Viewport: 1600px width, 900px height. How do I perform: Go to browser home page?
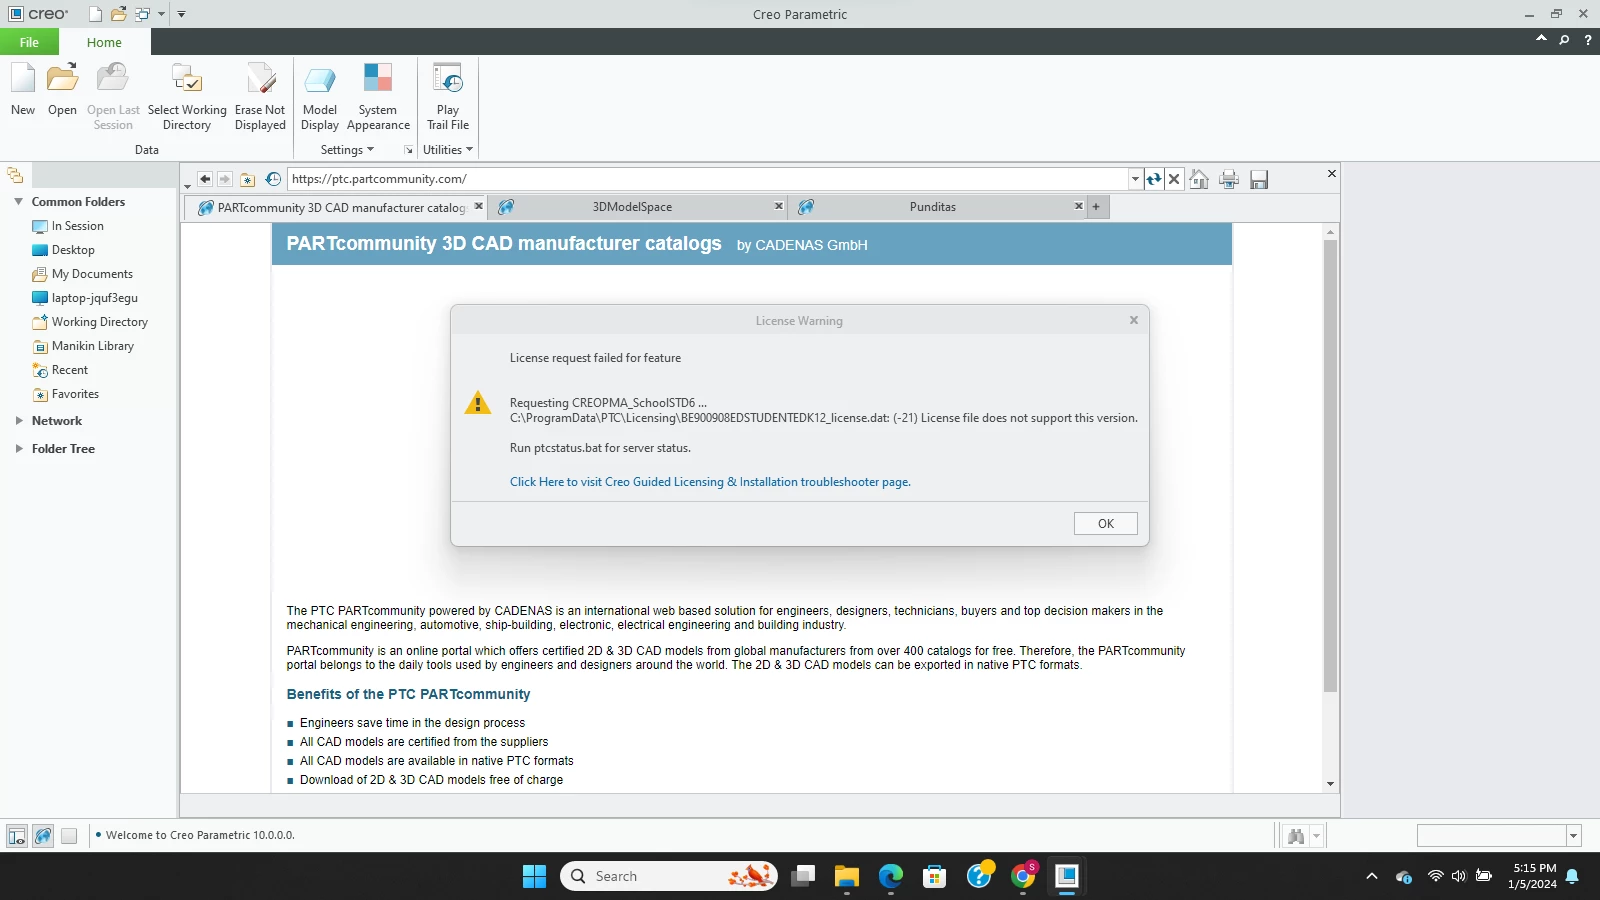[x=1199, y=179]
